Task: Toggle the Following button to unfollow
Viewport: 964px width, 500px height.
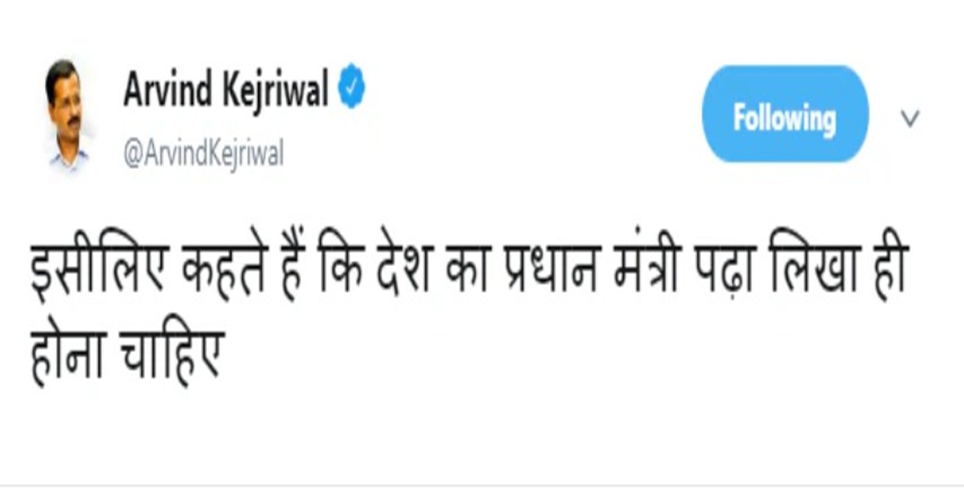Action: click(785, 114)
